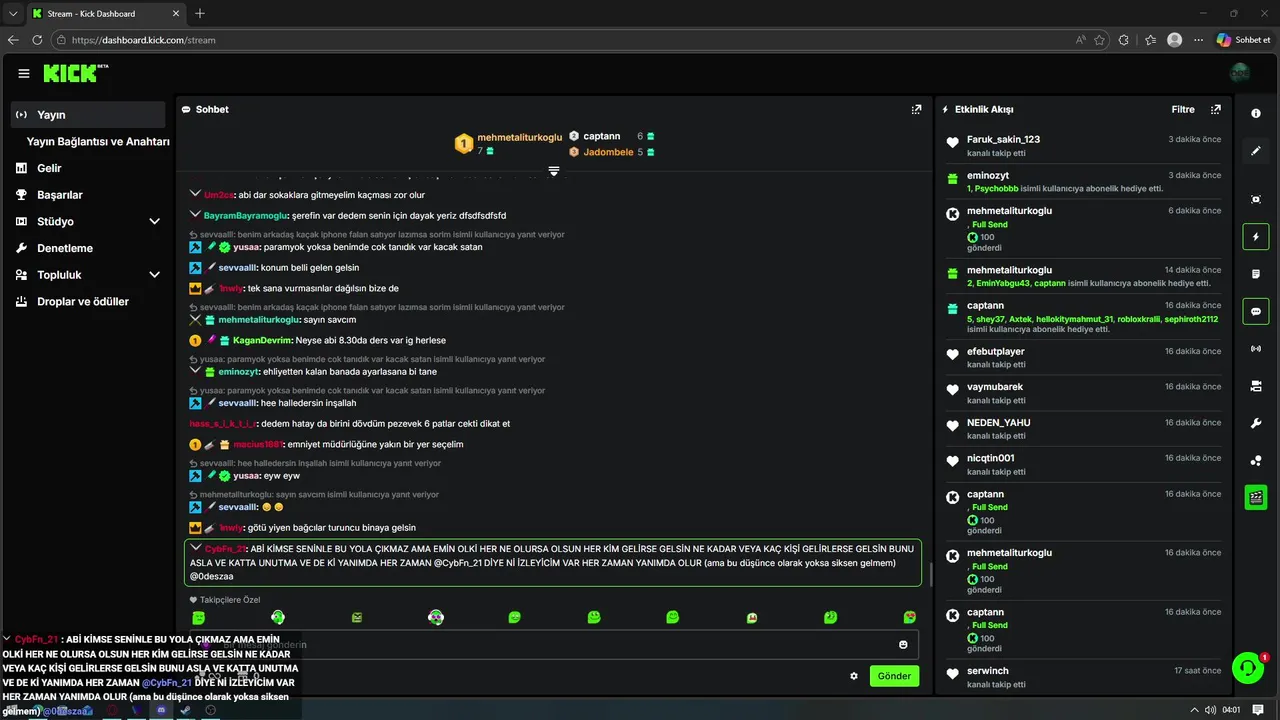
Task: Open the Filtre dropdown in activity feed
Action: tap(1183, 109)
